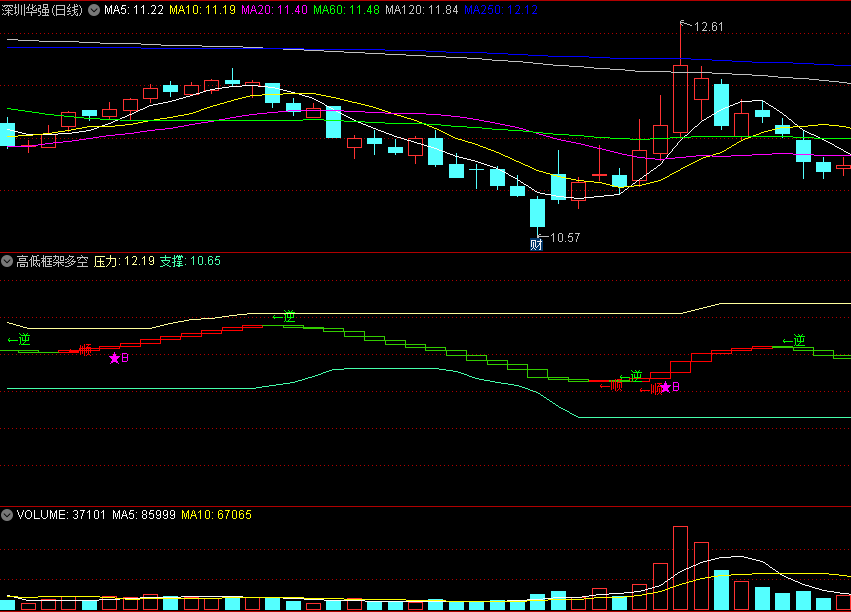This screenshot has width=851, height=612.
Task: Click the MA120: 11.84 label
Action: pyautogui.click(x=422, y=10)
